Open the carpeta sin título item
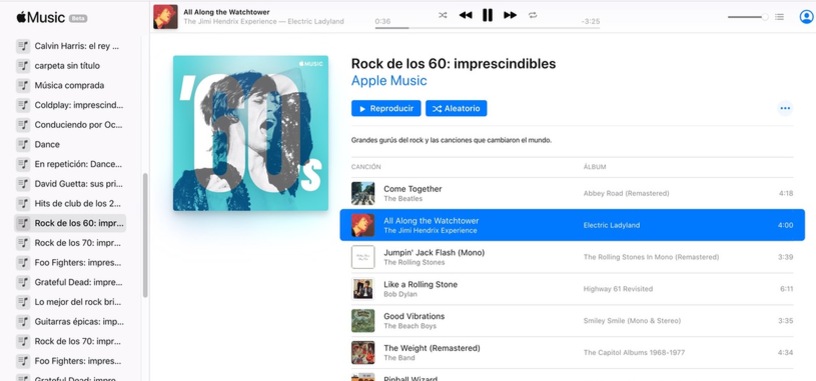Screen dimensions: 816x381 70,66
